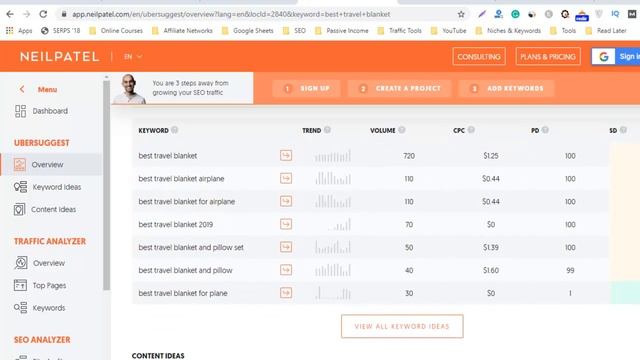This screenshot has height=360, width=640.
Task: Open Read Later bookmark folder
Action: [606, 31]
